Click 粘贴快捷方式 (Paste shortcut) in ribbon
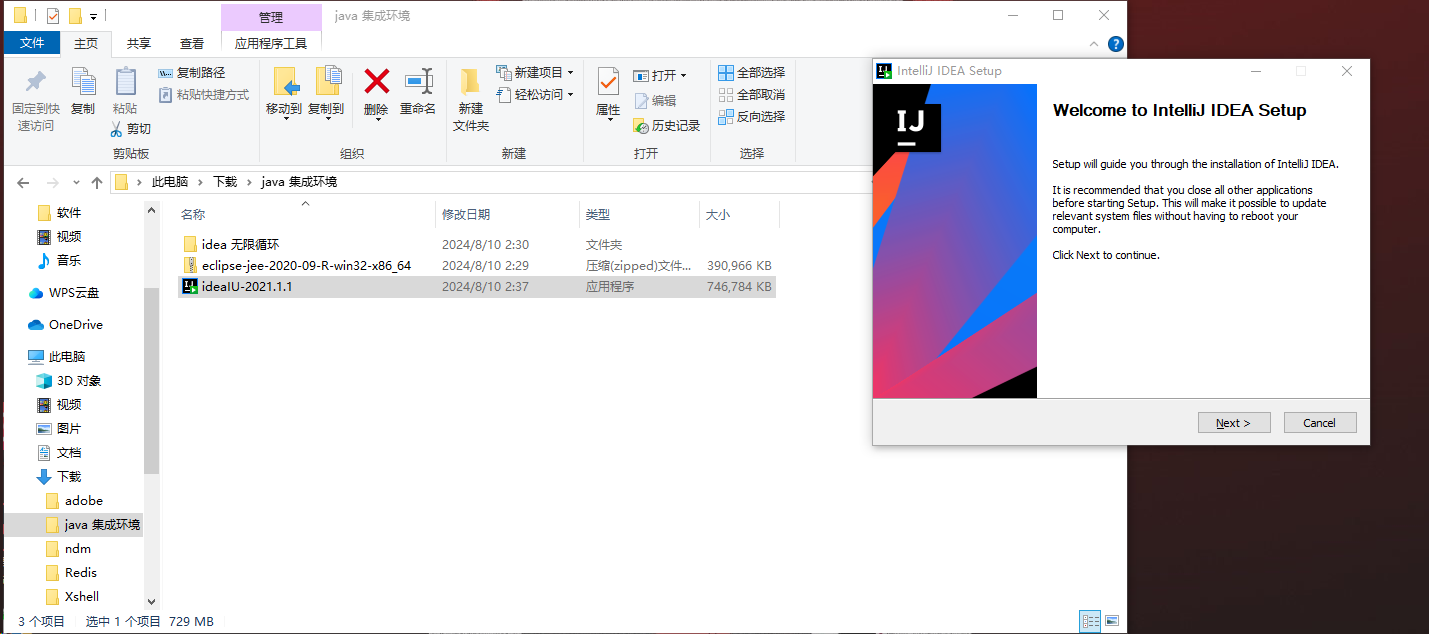Viewport: 1429px width, 634px height. [204, 95]
